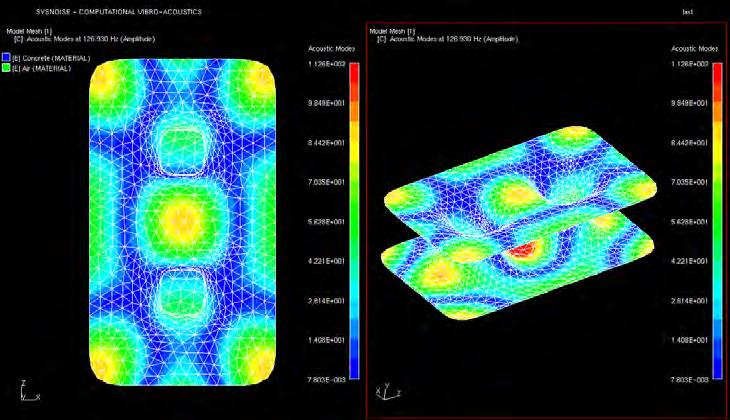Click the green Air material swatch
730x420 pixels.
[6, 68]
